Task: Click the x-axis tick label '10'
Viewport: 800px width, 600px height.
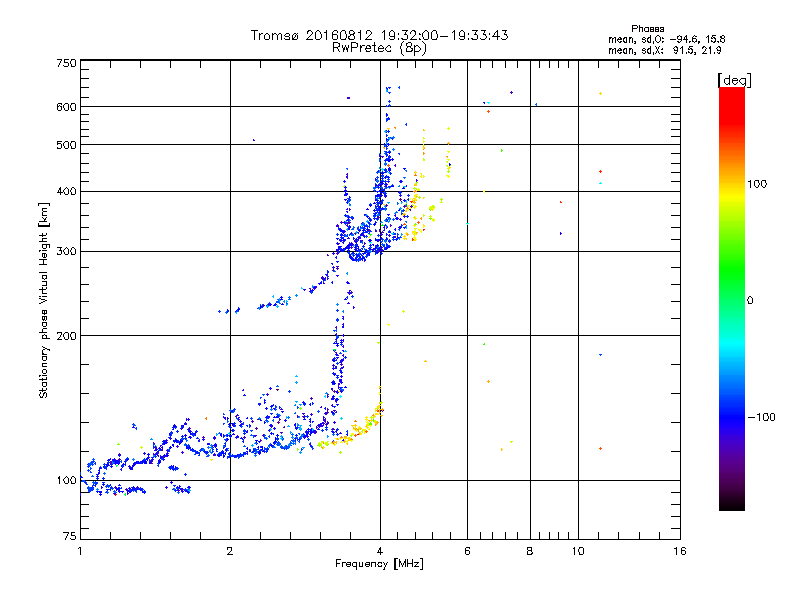Action: (578, 551)
